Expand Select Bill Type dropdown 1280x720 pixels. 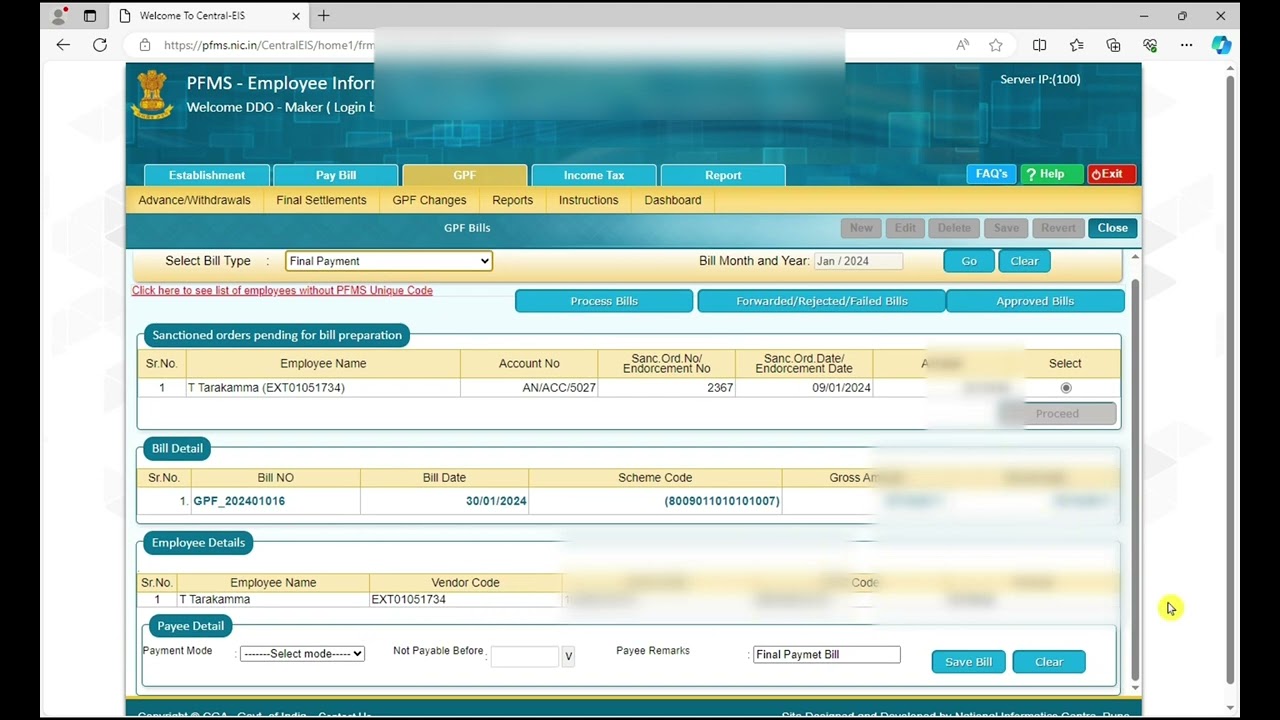(x=389, y=261)
